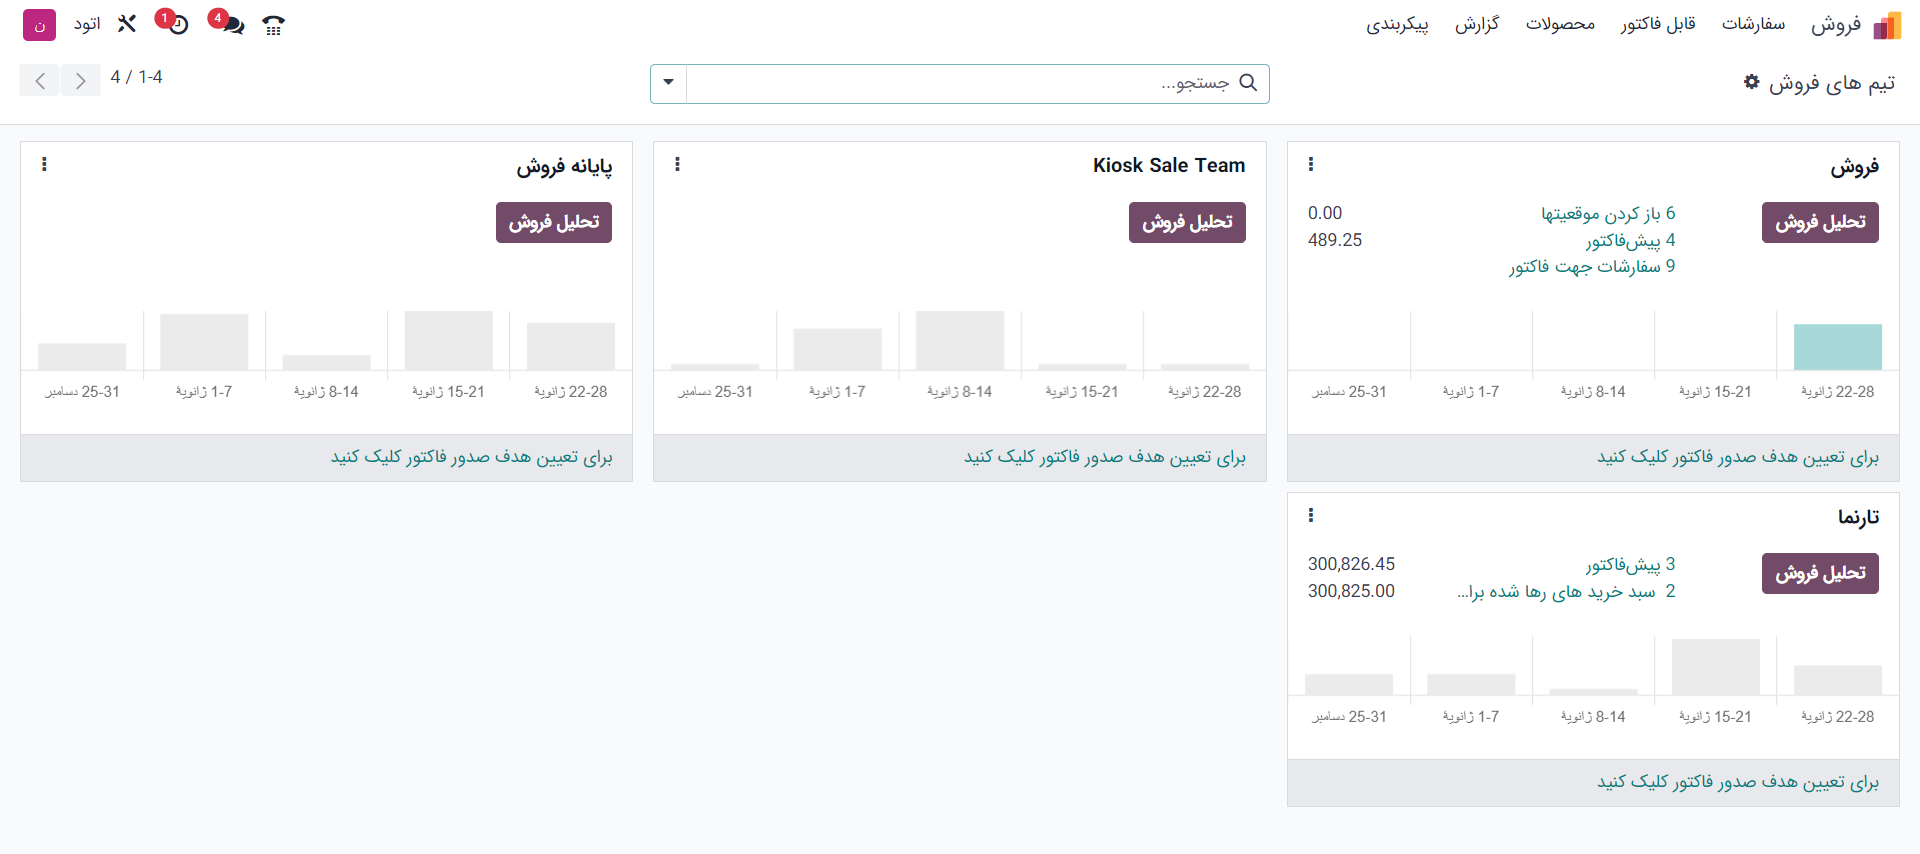Screen dimensions: 1920x854
Task: Open the debug tools wrench icon
Action: pyautogui.click(x=127, y=24)
